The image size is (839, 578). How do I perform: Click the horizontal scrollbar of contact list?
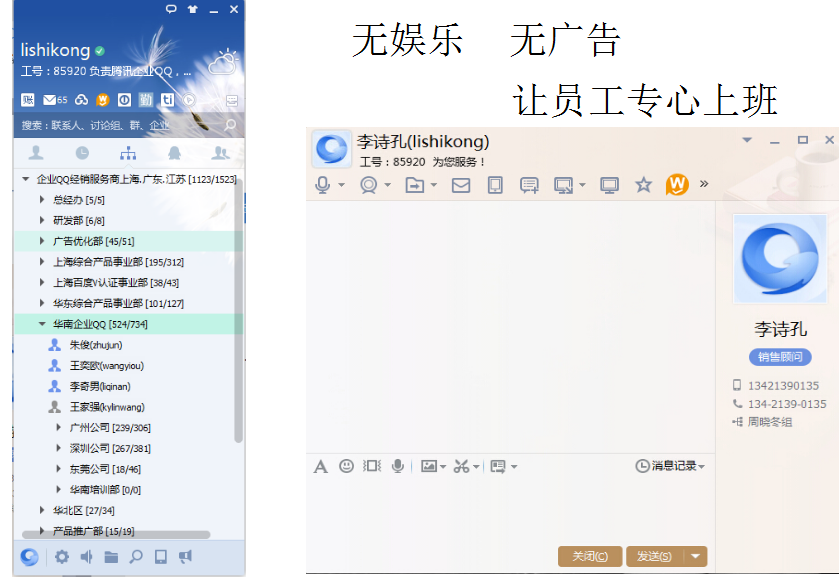pyautogui.click(x=116, y=534)
